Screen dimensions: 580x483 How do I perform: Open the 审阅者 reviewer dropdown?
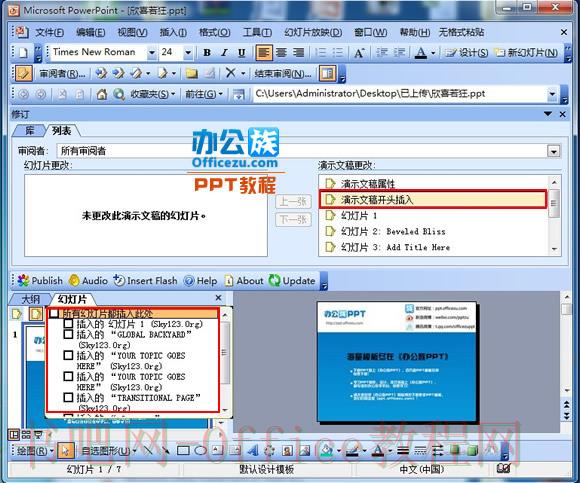pyautogui.click(x=553, y=151)
